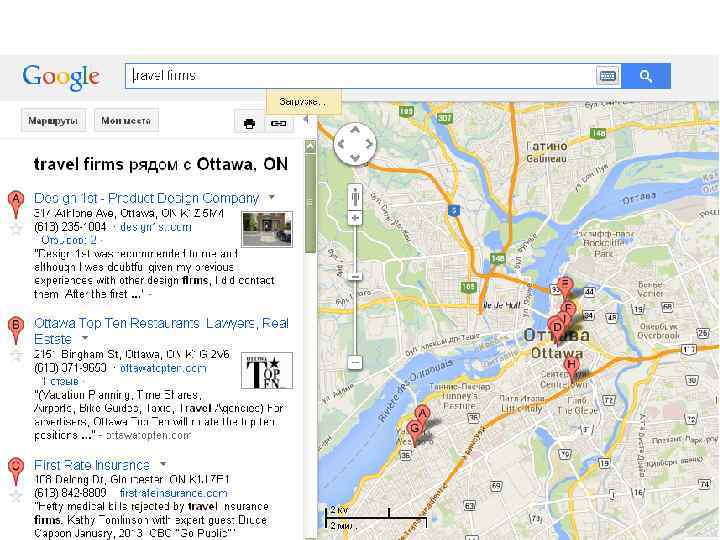
Task: Expand dropdown arrow beside First Rate Insurance
Action: click(163, 464)
